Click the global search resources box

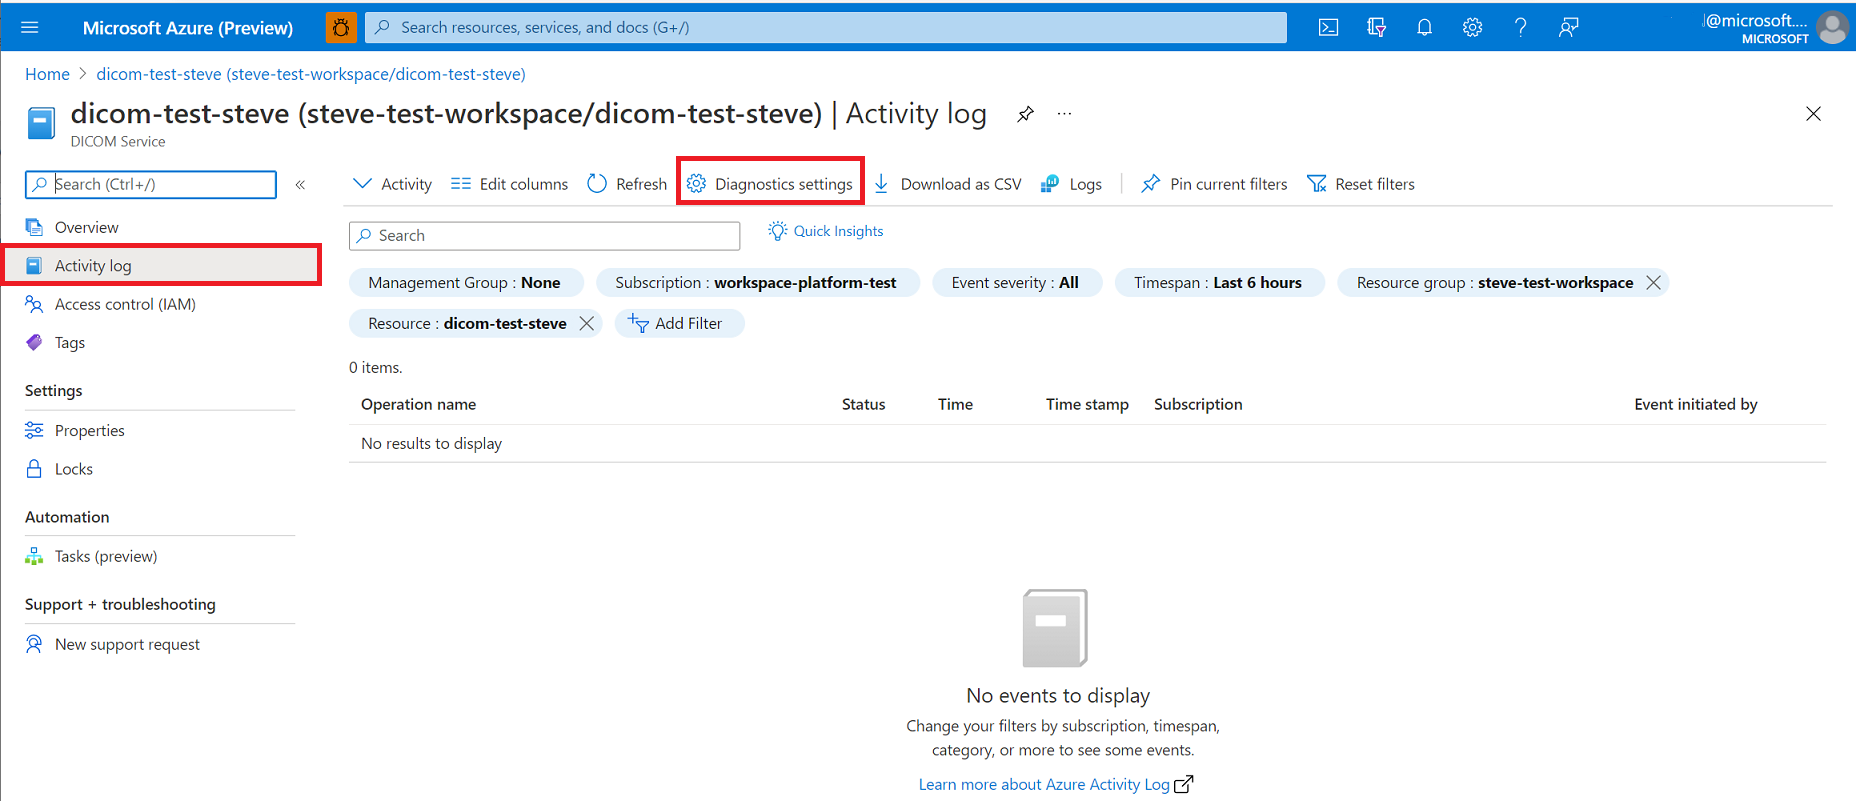pyautogui.click(x=826, y=27)
